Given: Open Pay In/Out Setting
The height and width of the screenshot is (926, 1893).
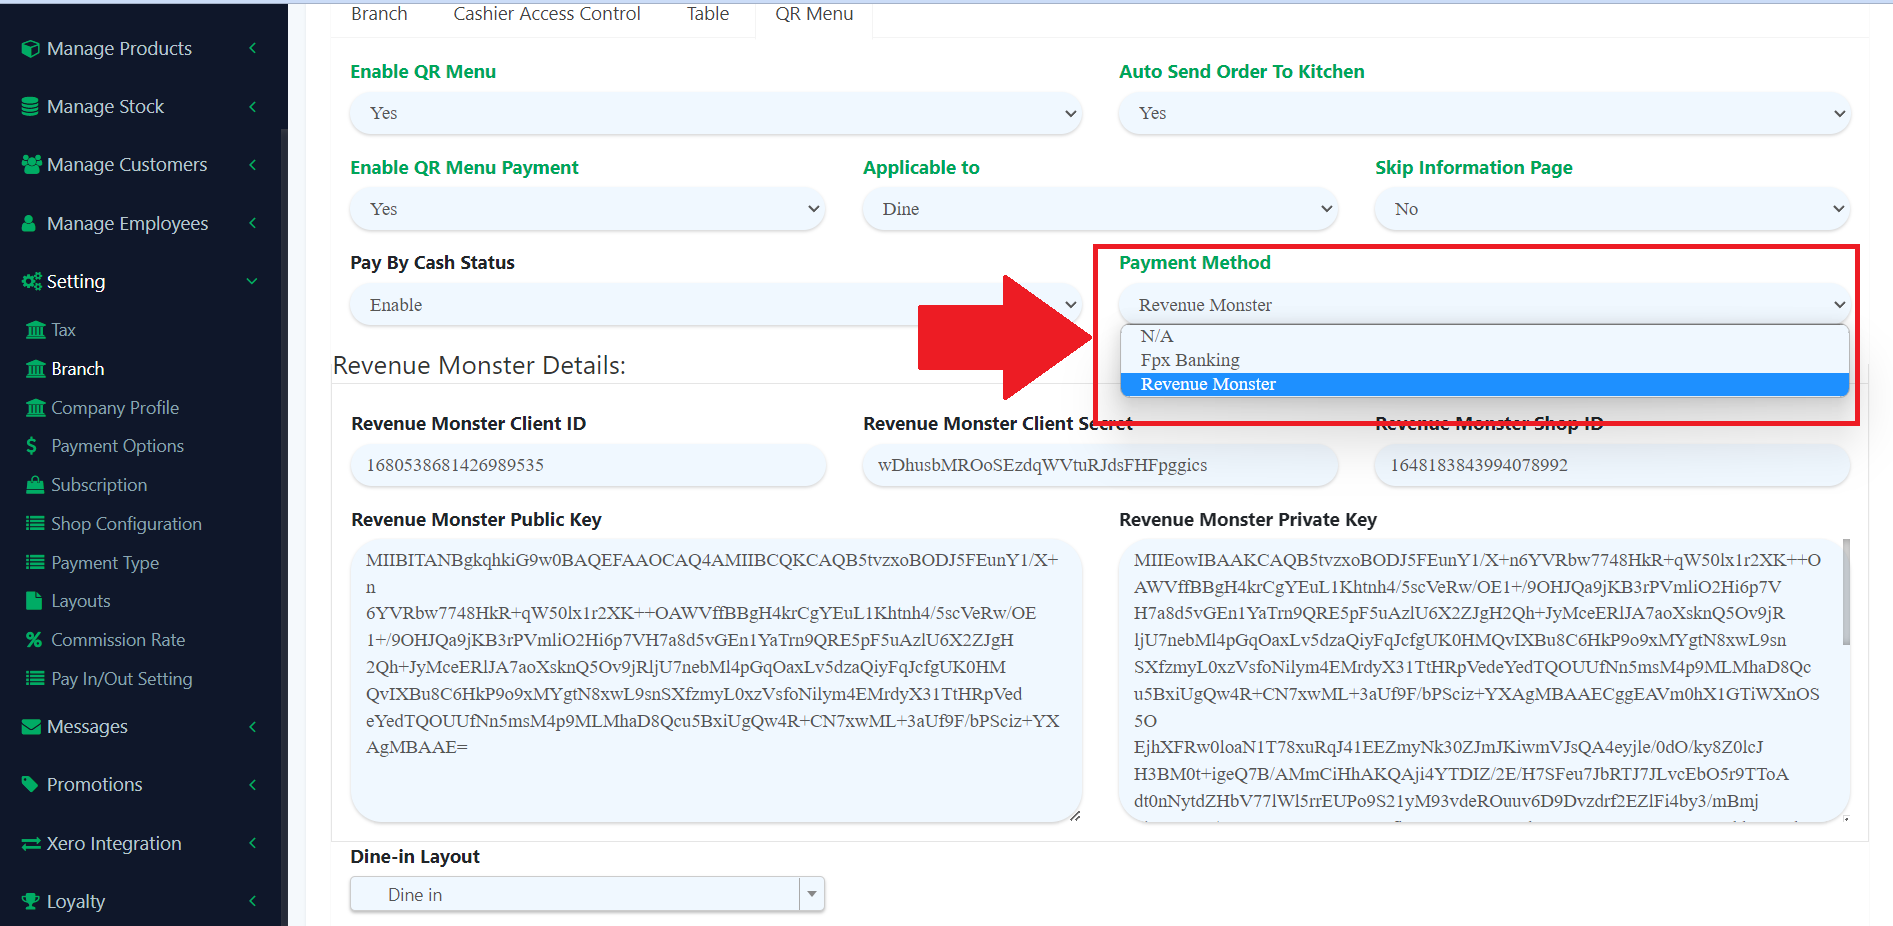Looking at the screenshot, I should tap(122, 678).
